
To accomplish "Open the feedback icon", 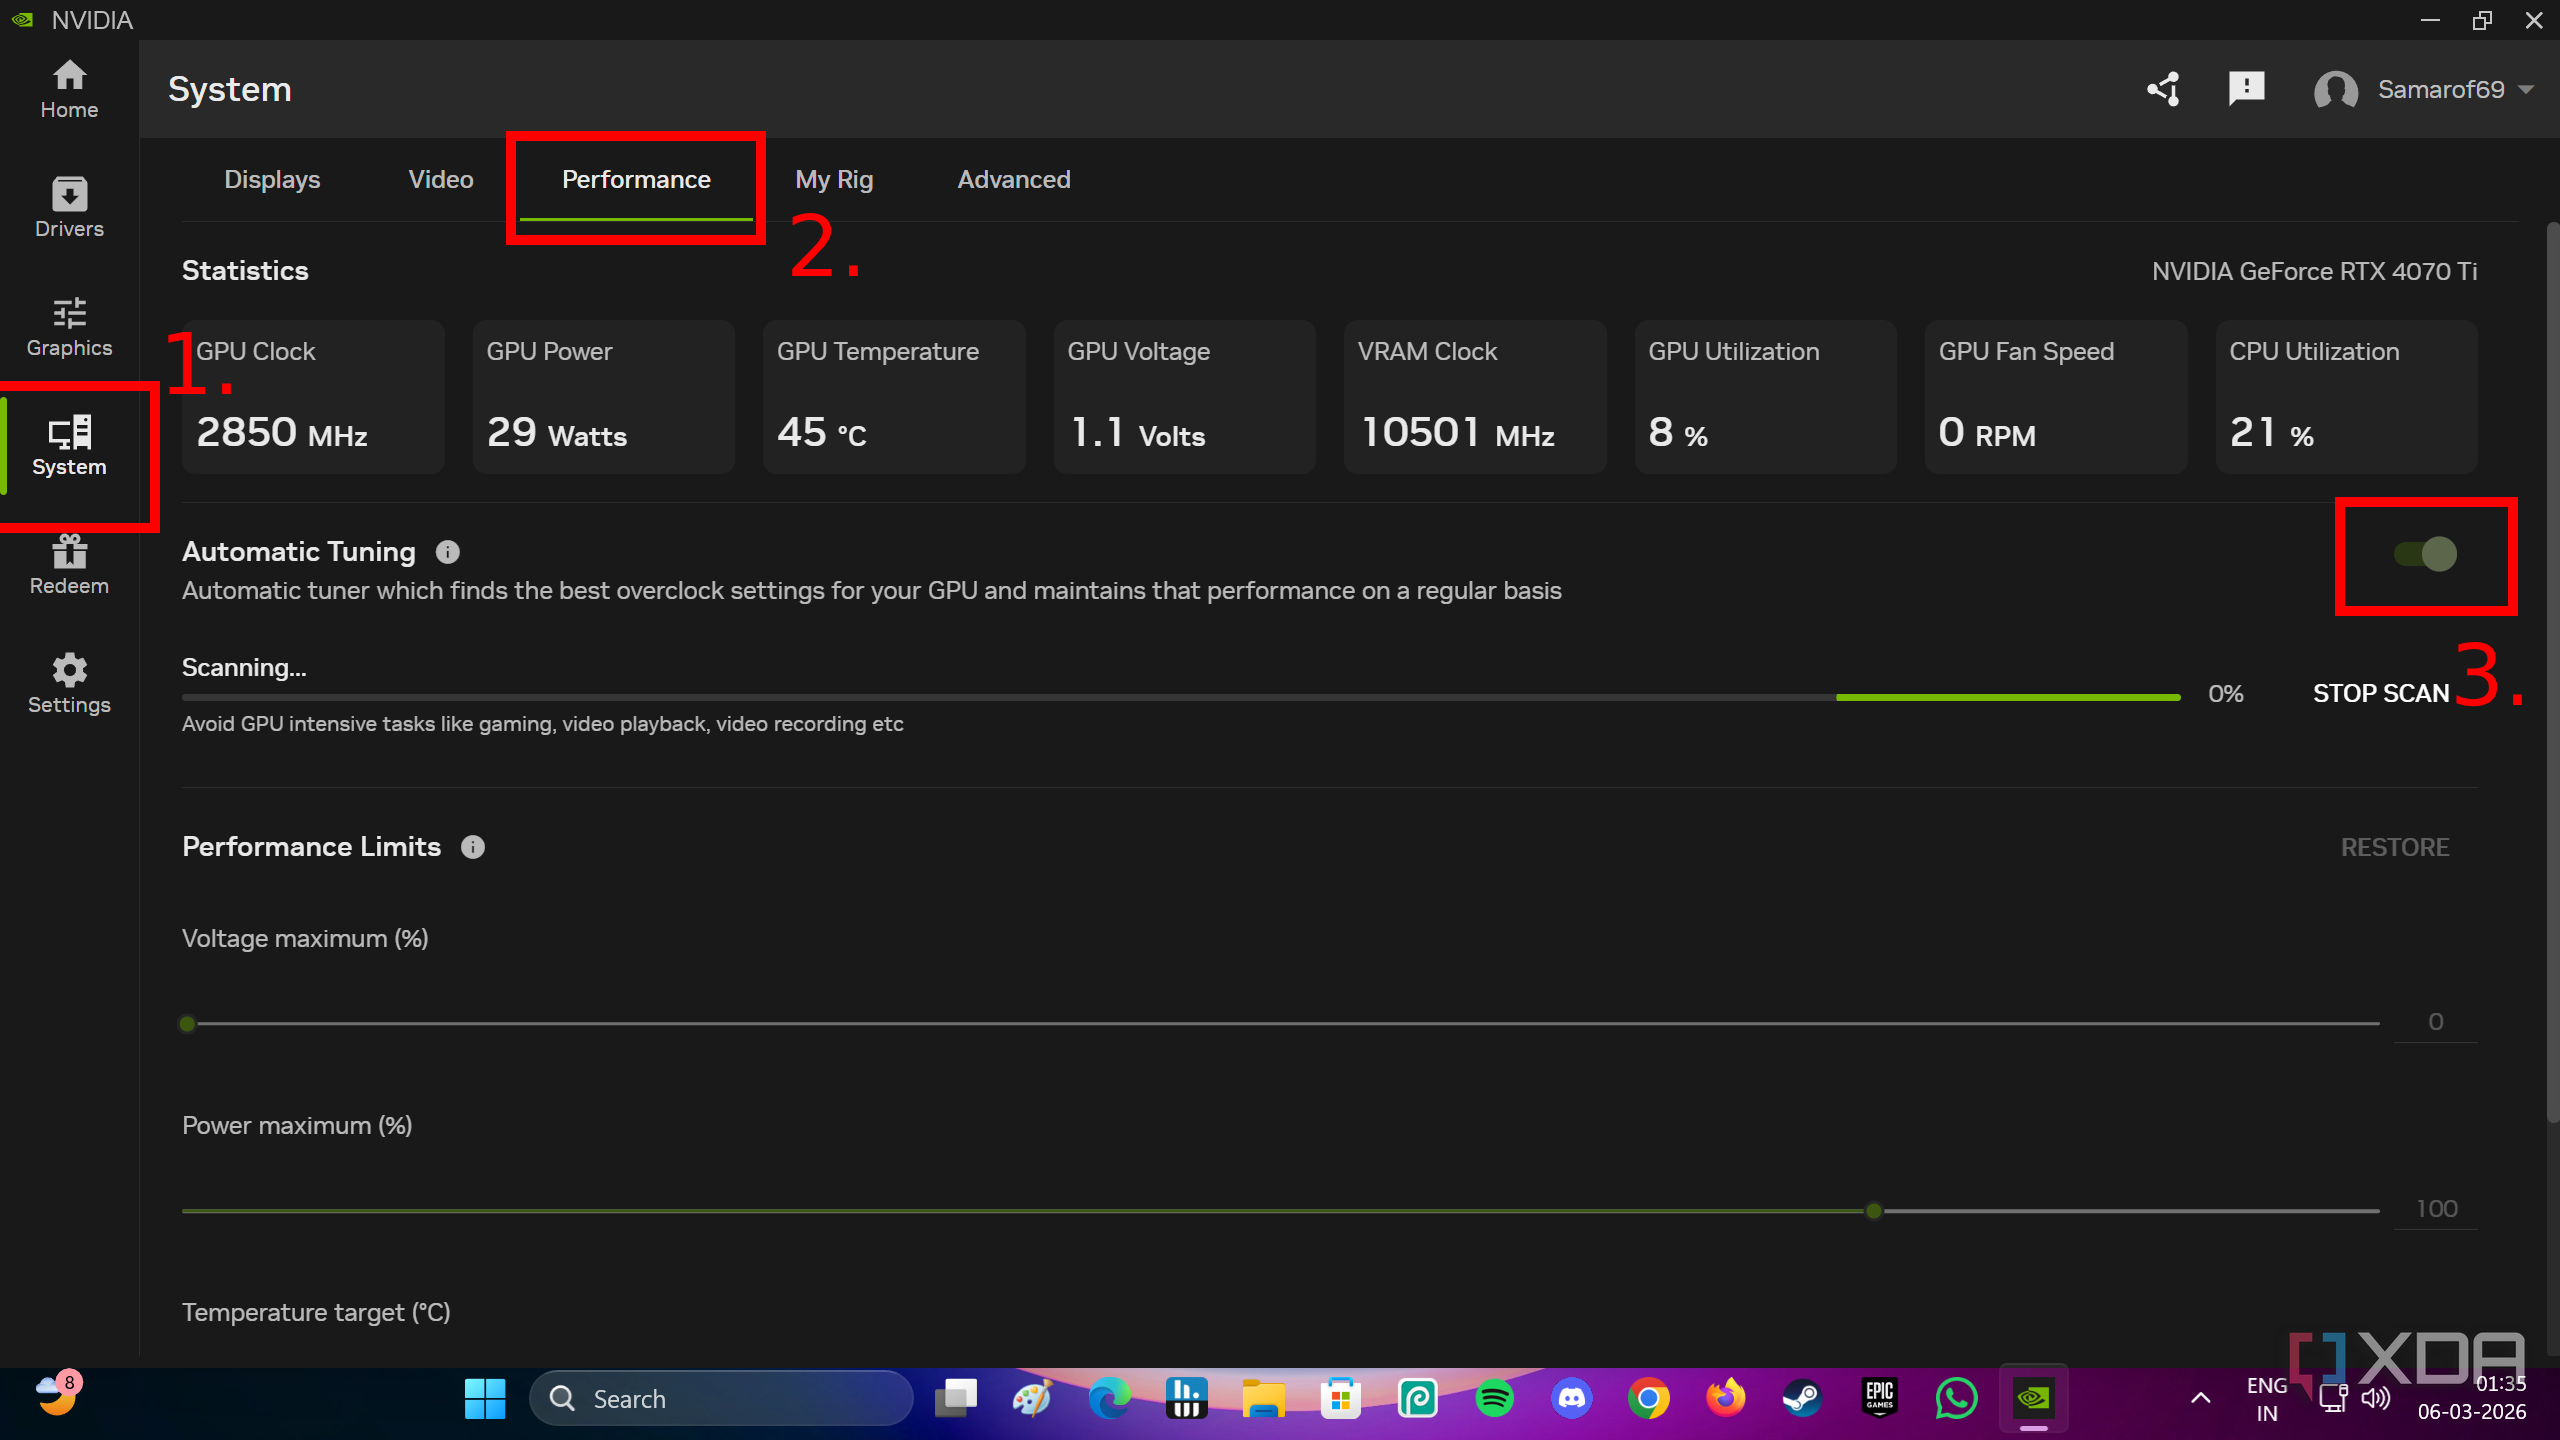I will click(x=2246, y=89).
